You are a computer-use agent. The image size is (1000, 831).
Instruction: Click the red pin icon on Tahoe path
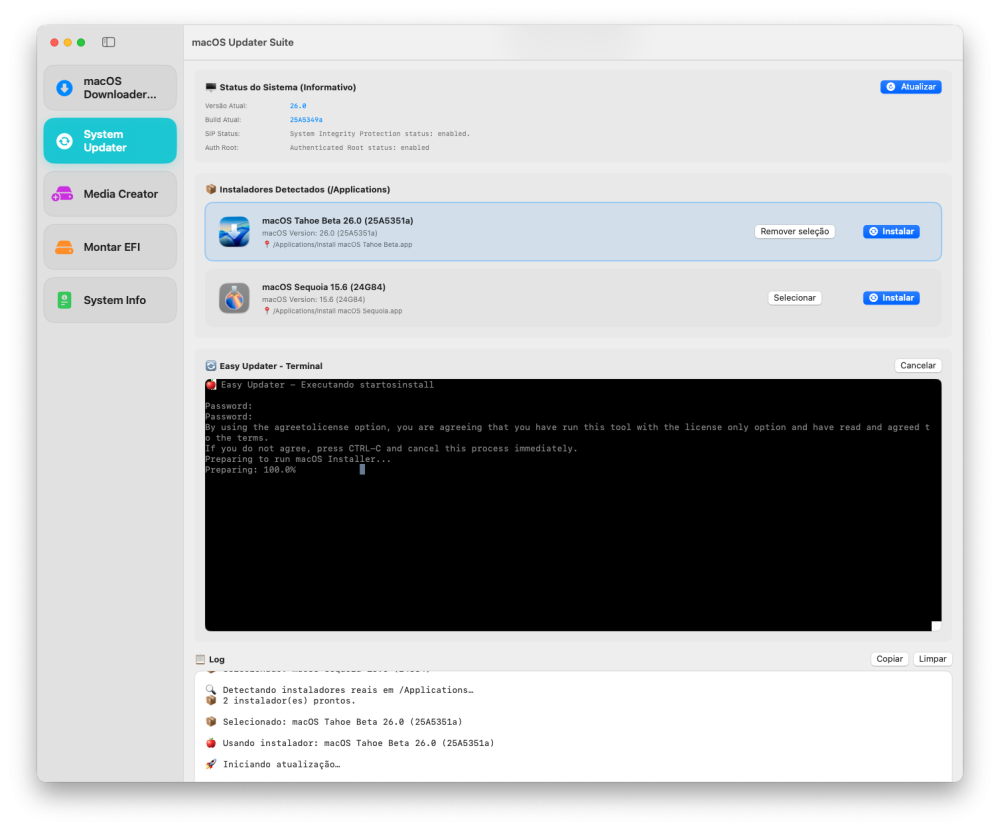(x=267, y=245)
